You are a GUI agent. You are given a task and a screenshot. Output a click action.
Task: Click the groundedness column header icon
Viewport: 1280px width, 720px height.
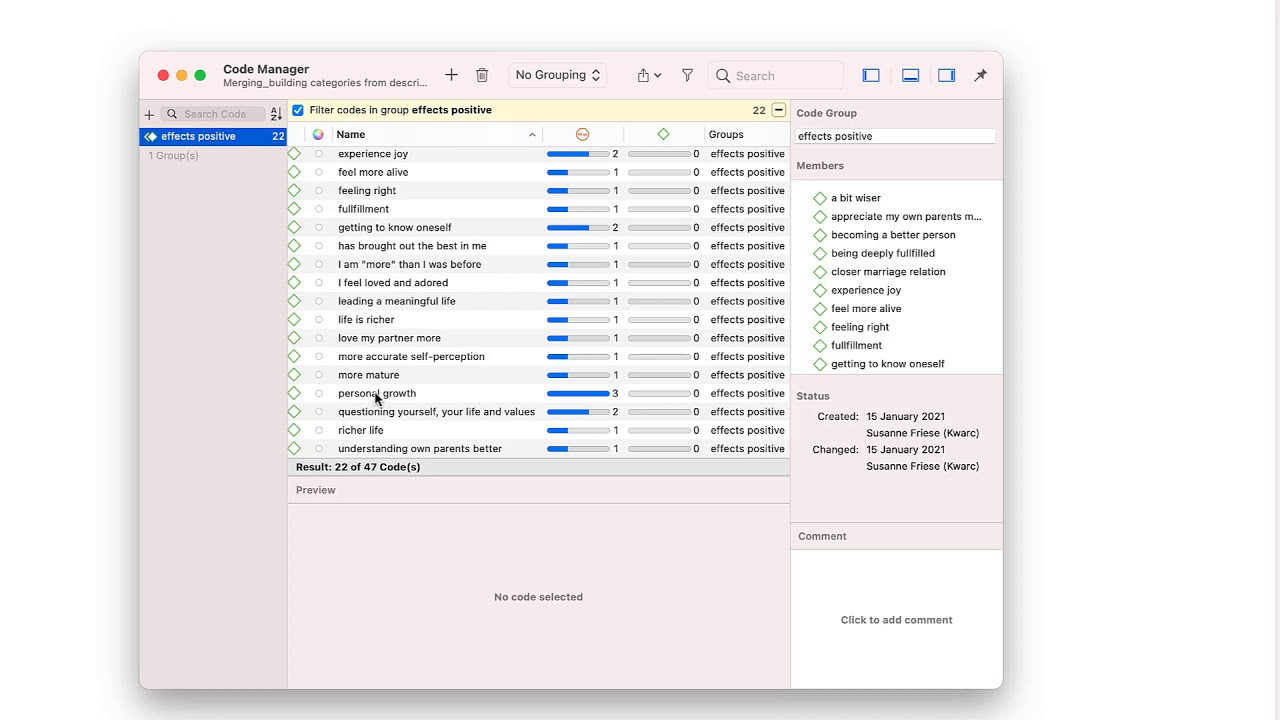pyautogui.click(x=582, y=134)
